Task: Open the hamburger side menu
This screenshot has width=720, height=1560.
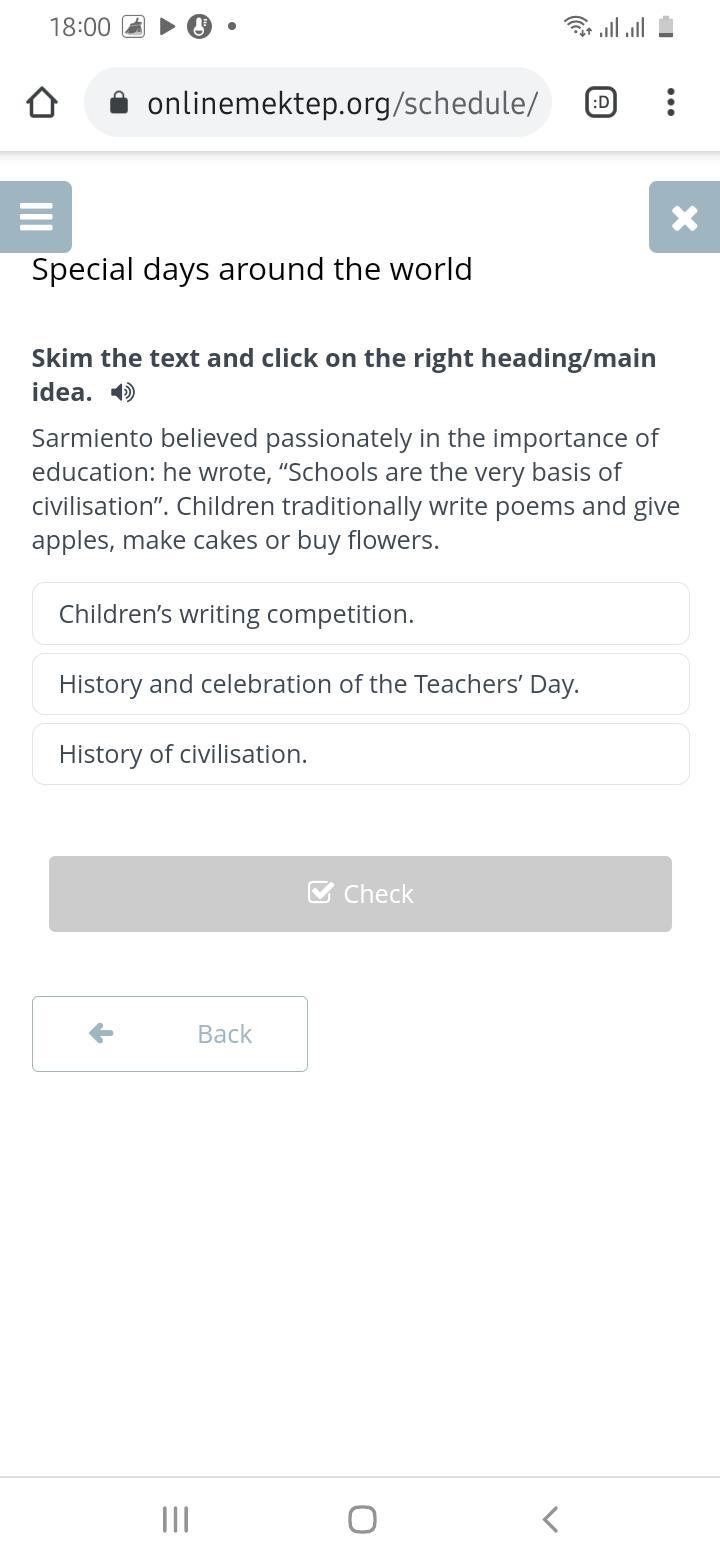Action: pyautogui.click(x=36, y=217)
